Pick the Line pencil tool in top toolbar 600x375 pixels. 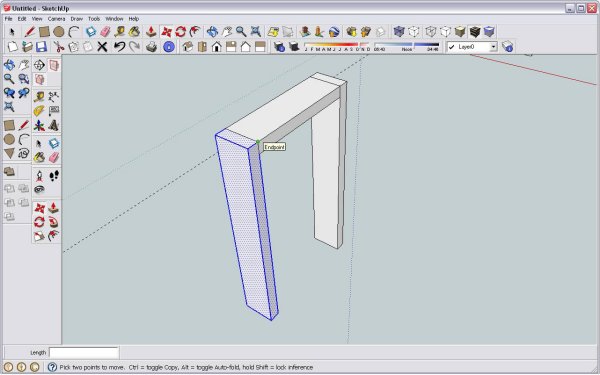[29, 32]
